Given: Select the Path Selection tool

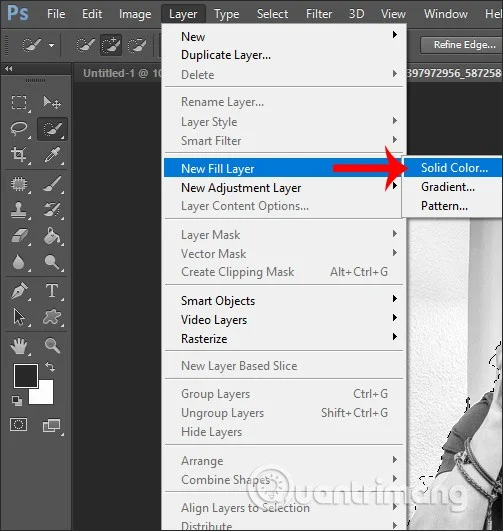Looking at the screenshot, I should pos(19,318).
